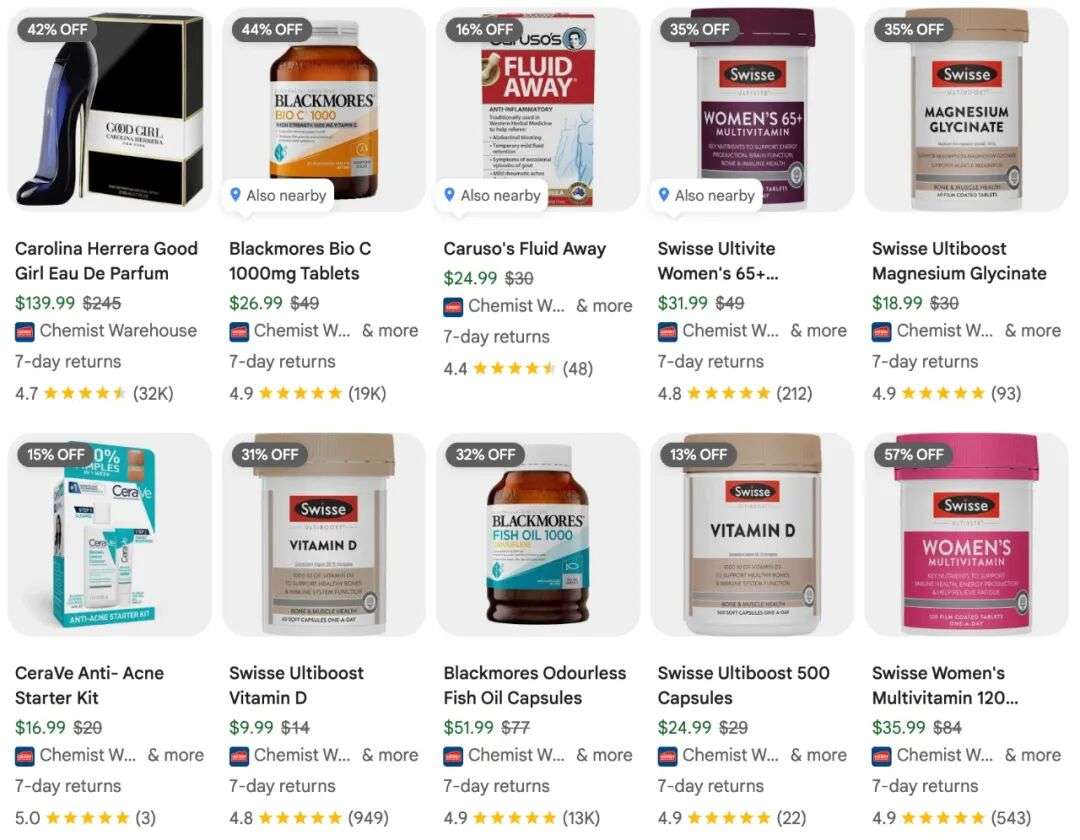This screenshot has width=1080, height=840.
Task: Click the 32% OFF badge on Blackmores Fish Oil
Action: click(x=485, y=454)
